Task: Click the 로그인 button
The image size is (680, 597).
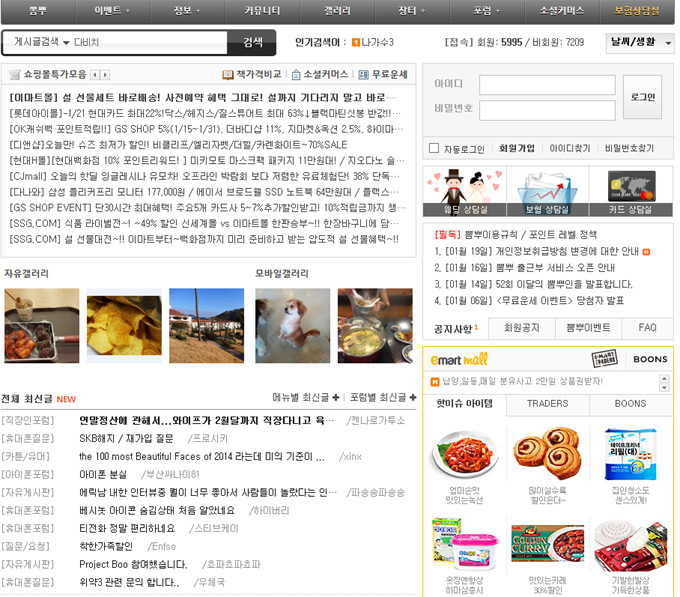Action: click(642, 97)
